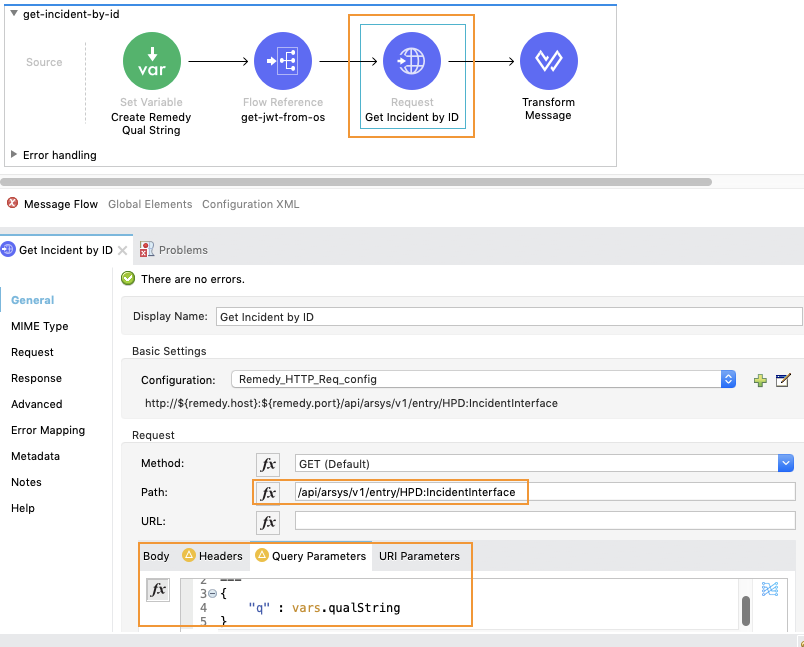Select Notes in the side menu
This screenshot has width=804, height=647.
26,482
